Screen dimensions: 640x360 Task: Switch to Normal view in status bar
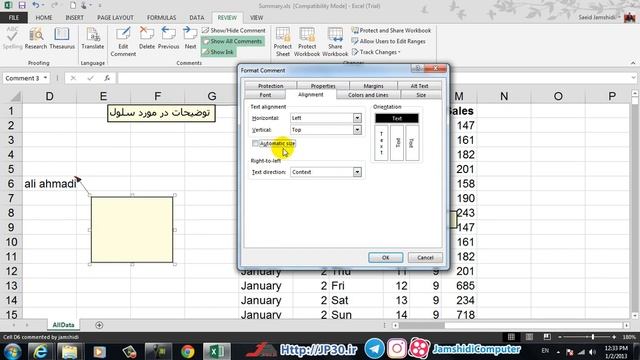511,337
